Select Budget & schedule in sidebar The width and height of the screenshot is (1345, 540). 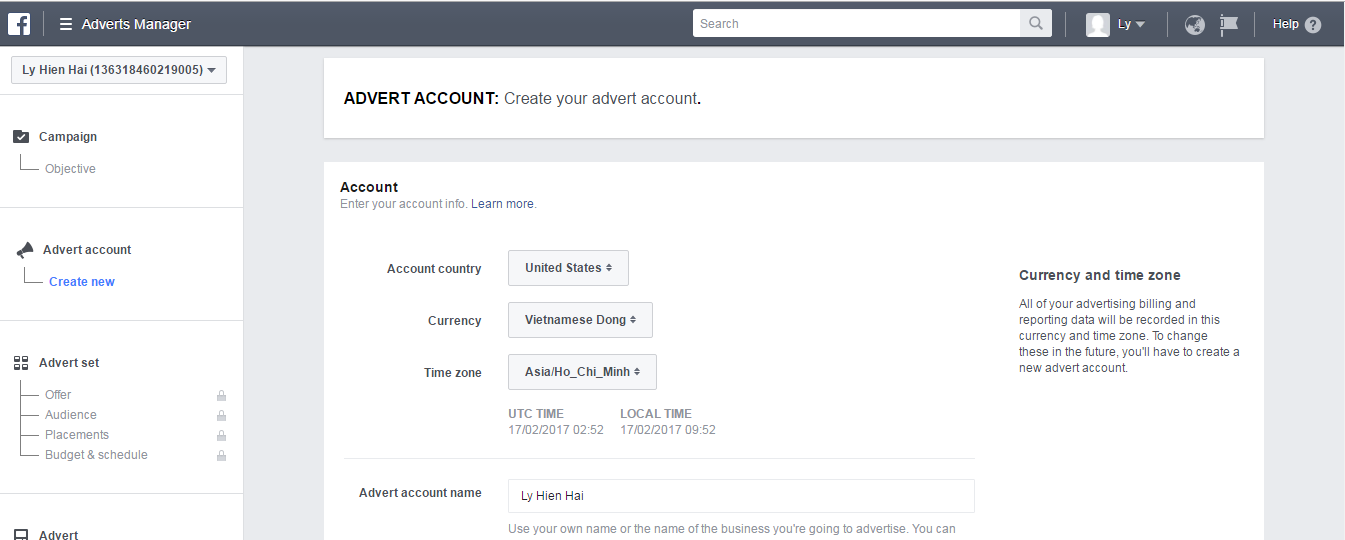click(x=96, y=455)
